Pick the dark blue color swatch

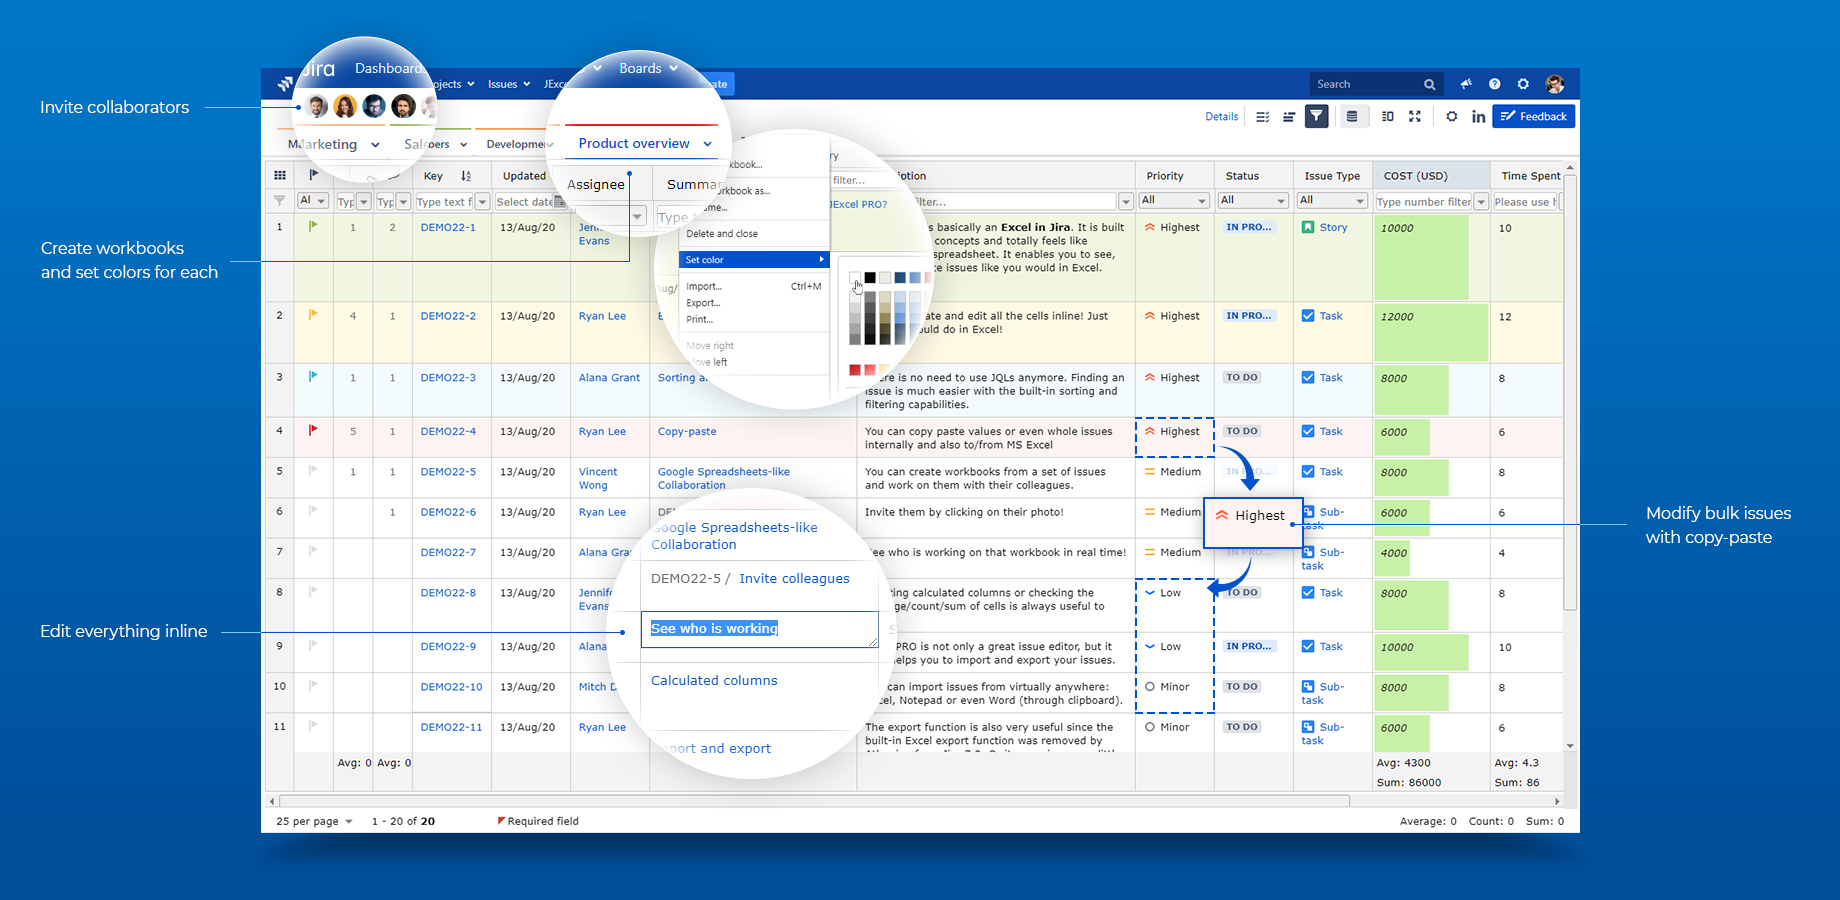[x=900, y=277]
